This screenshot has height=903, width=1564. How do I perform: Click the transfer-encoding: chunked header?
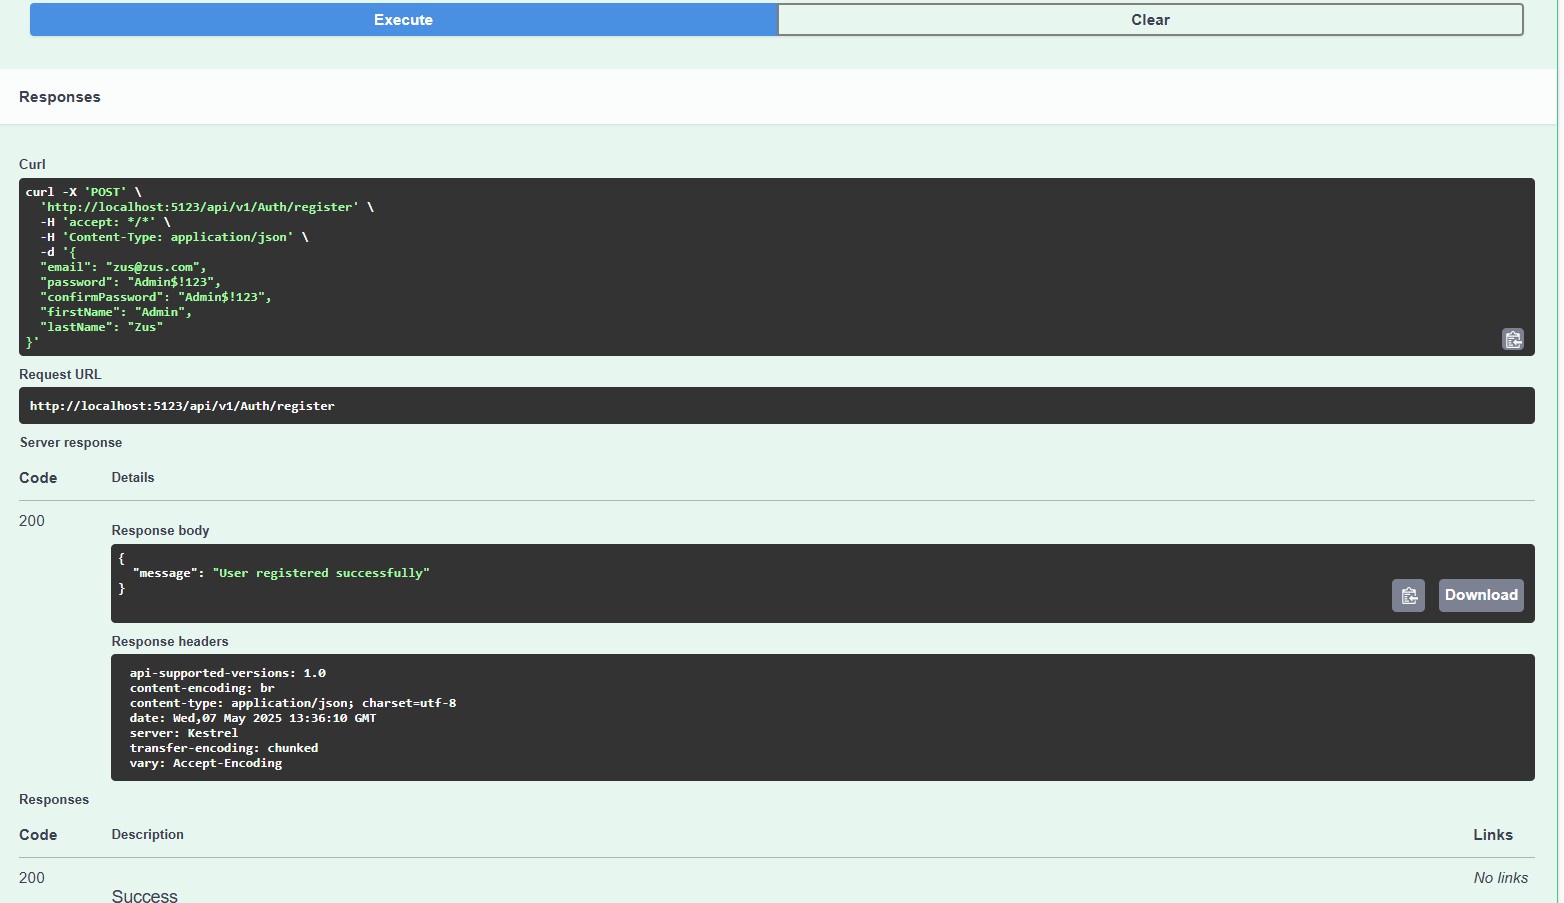coord(224,748)
